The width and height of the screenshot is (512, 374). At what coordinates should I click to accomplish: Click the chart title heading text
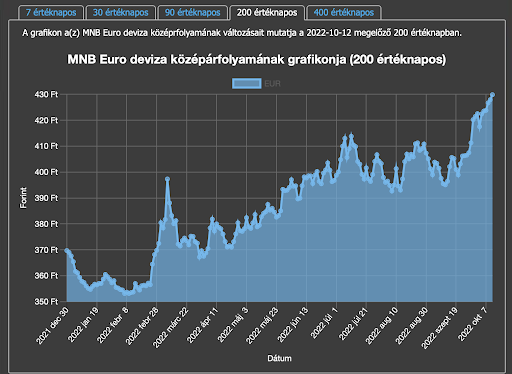pos(257,60)
